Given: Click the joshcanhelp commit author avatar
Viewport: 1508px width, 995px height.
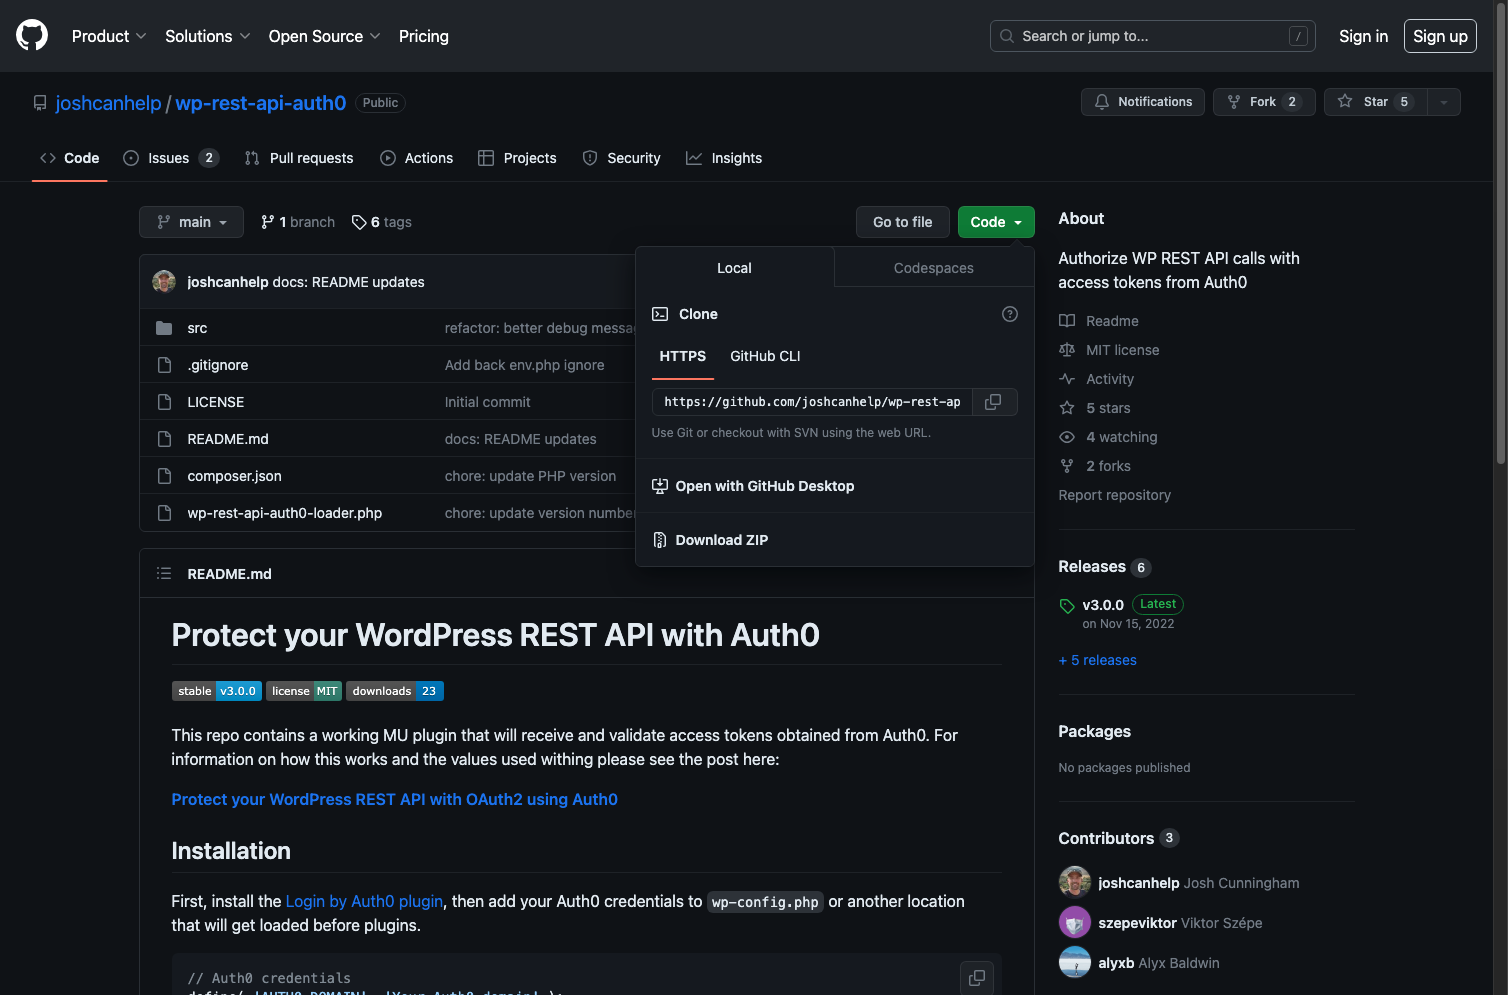Looking at the screenshot, I should (x=164, y=282).
